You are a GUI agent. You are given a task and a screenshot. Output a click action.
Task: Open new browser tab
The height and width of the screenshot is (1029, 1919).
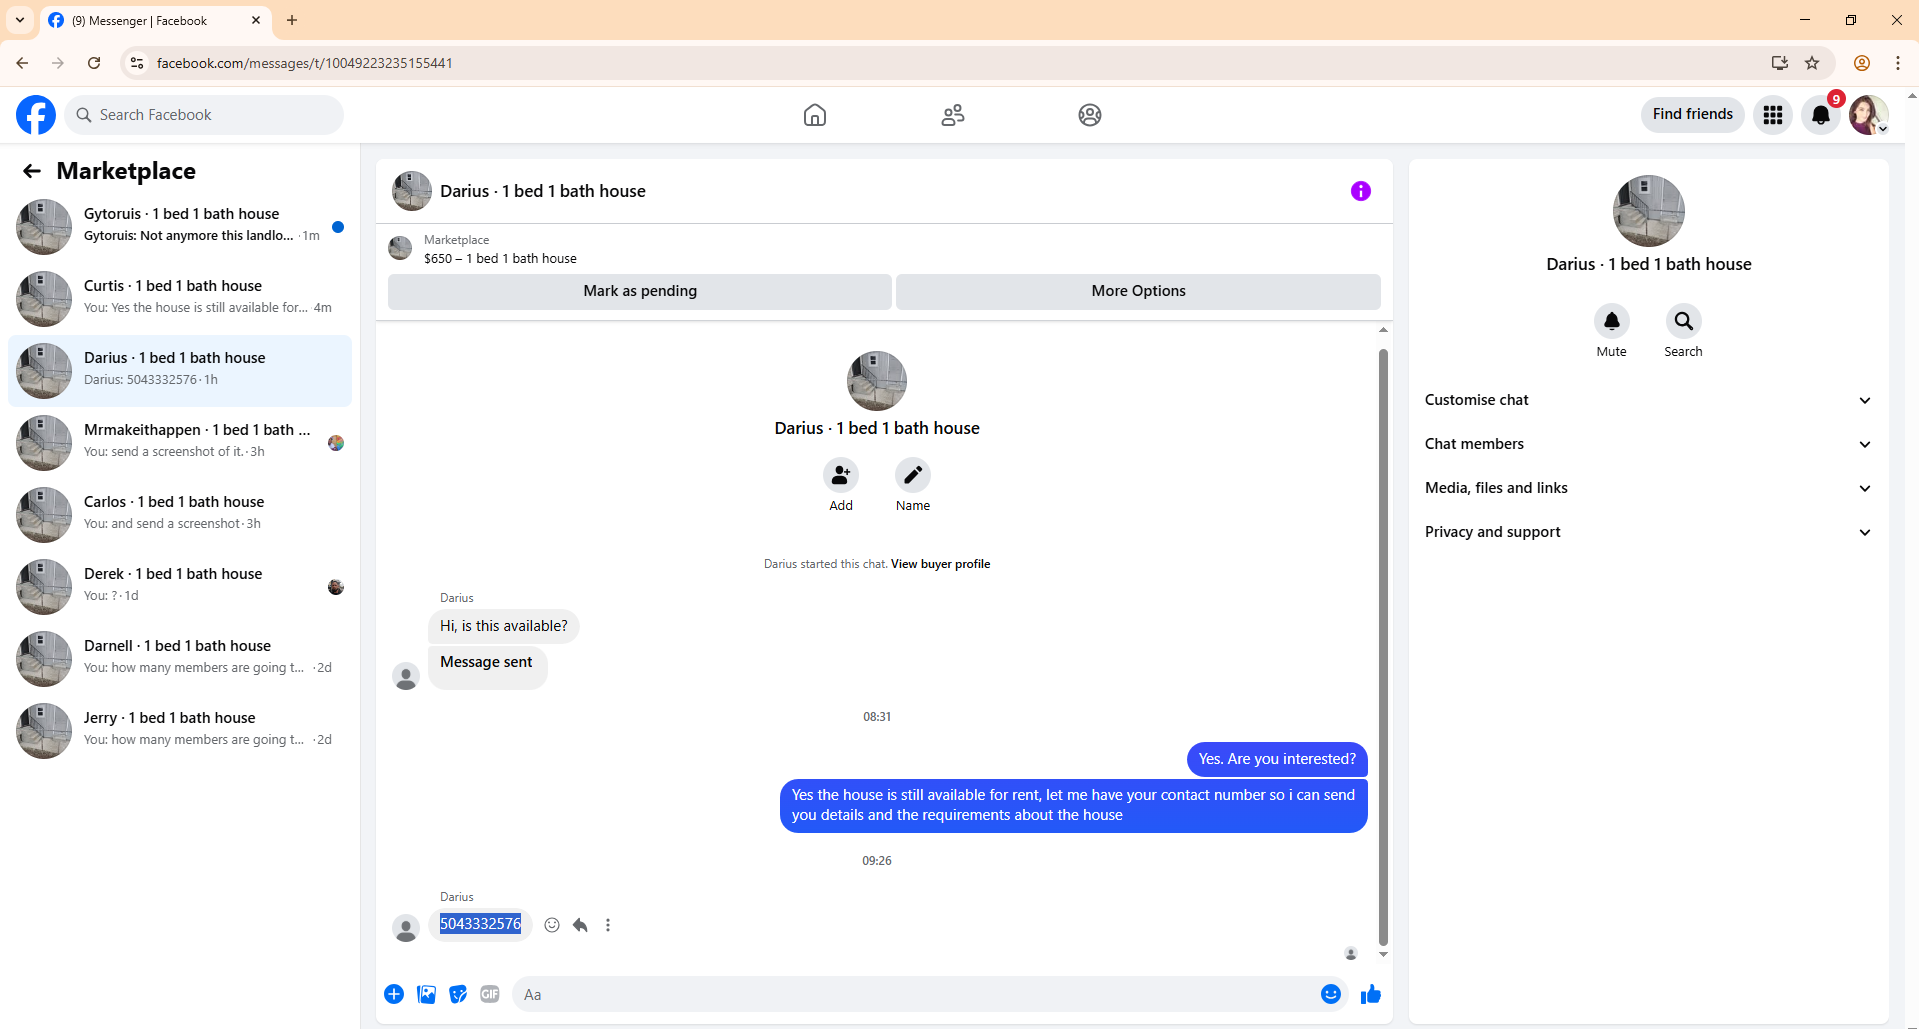[x=292, y=20]
